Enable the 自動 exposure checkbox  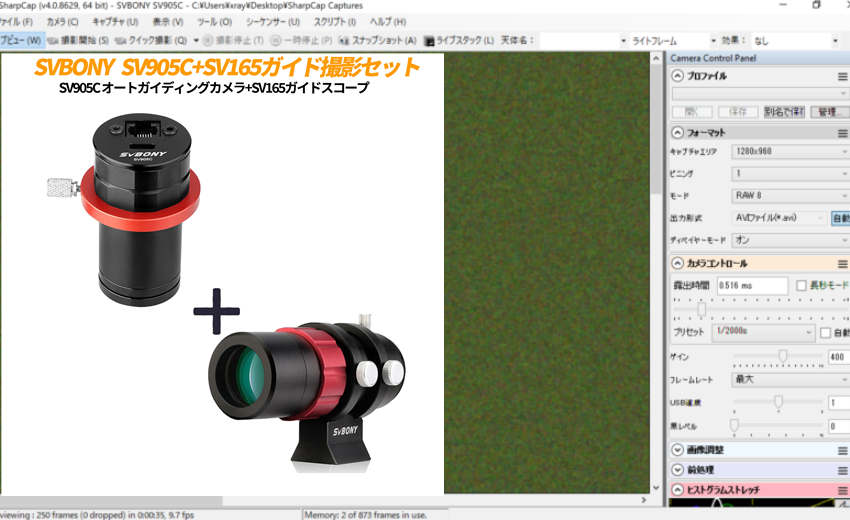pyautogui.click(x=826, y=332)
